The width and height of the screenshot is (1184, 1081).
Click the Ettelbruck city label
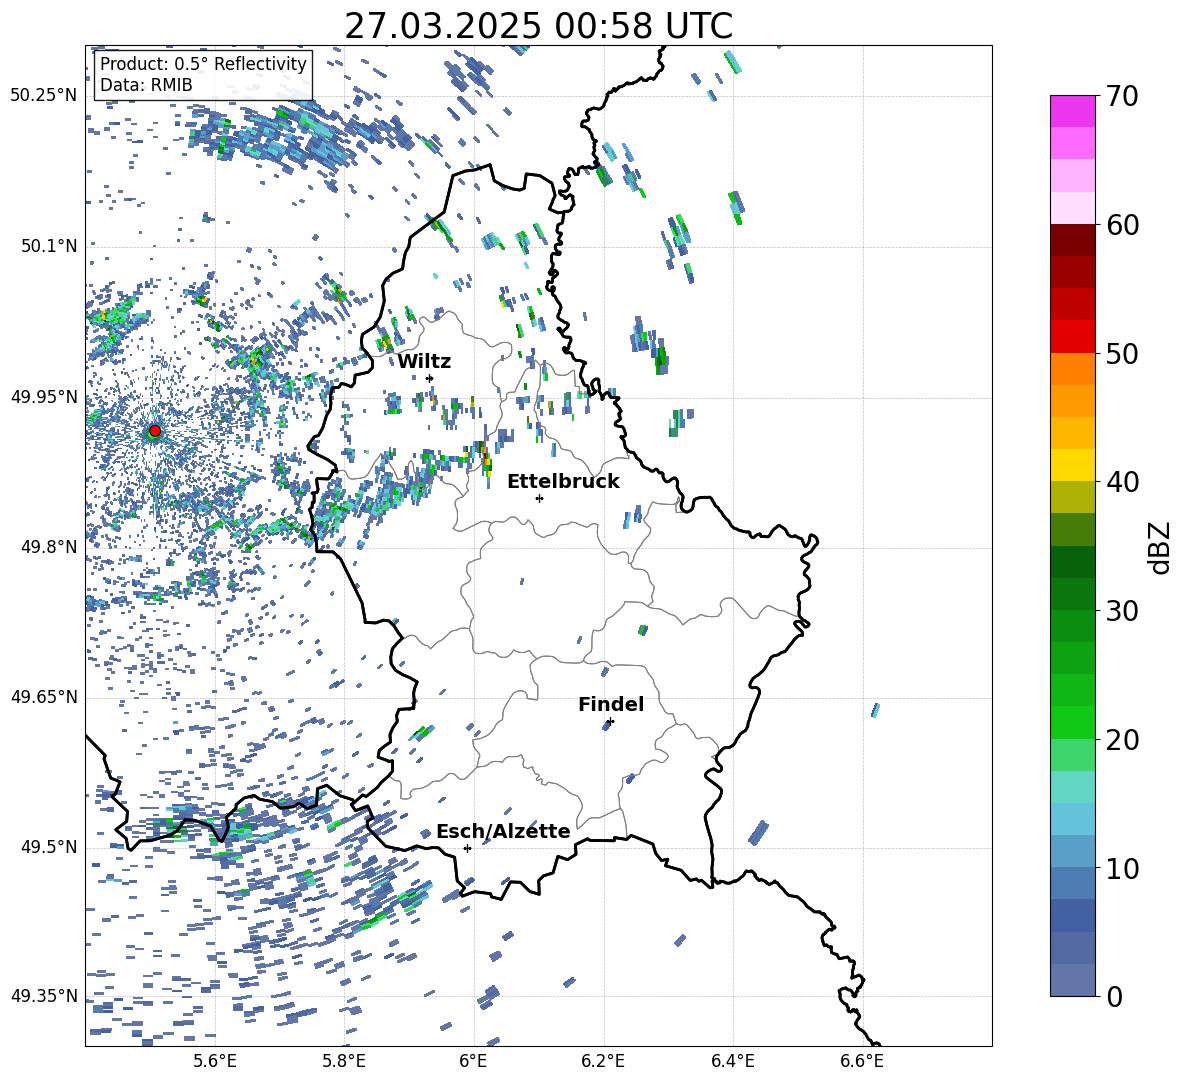[x=563, y=482]
